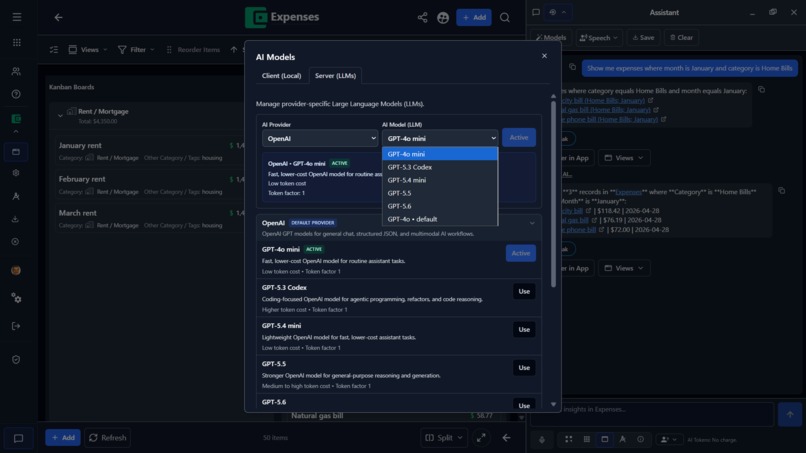Open the Filter dropdown in toolbar
The height and width of the screenshot is (453, 806).
[x=136, y=50]
